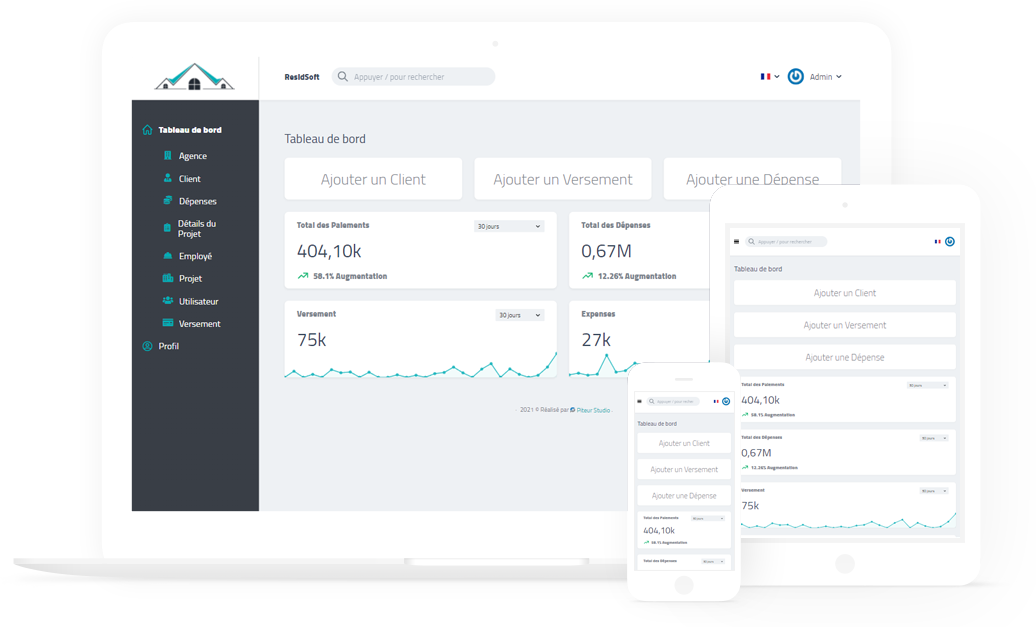Click the search magnifier icon on laptop

[342, 77]
